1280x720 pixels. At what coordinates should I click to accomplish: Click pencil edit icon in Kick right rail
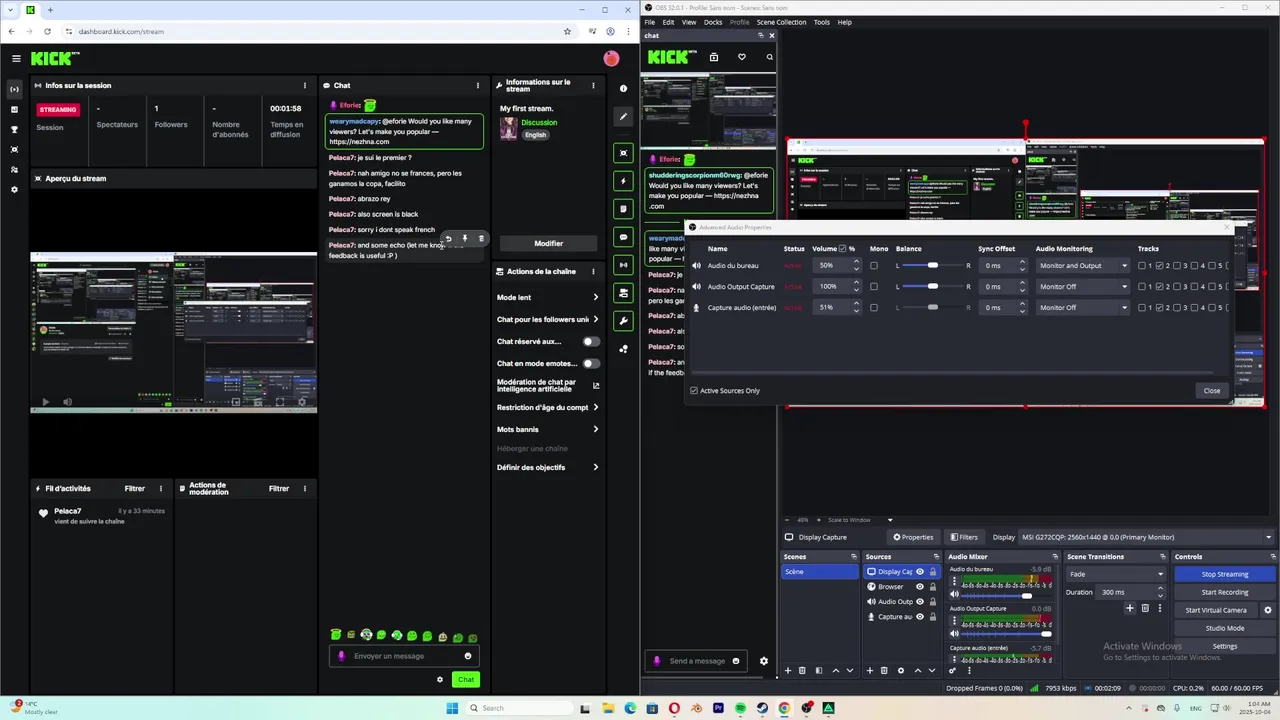tap(623, 116)
